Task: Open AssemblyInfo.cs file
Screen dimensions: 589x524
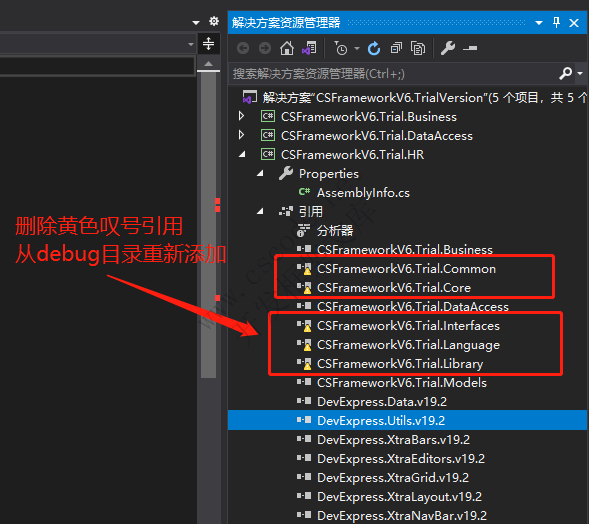Action: click(x=363, y=193)
